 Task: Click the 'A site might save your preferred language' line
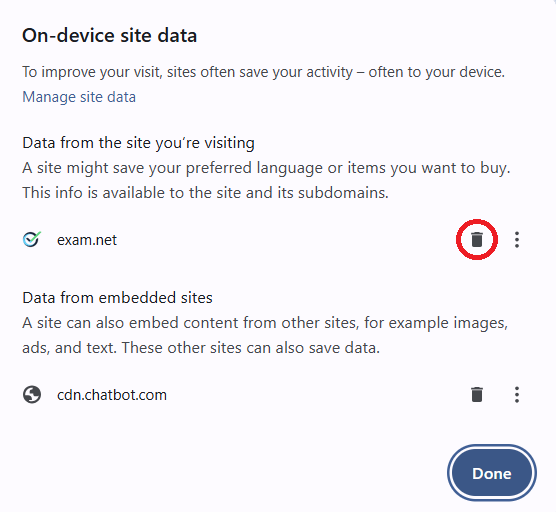pos(266,168)
